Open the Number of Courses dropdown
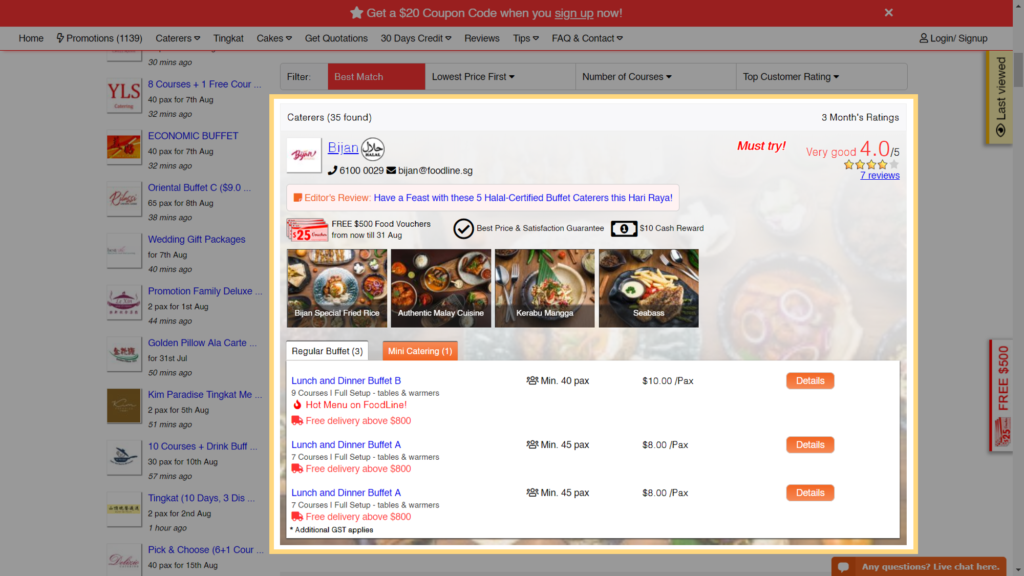This screenshot has width=1024, height=576. [x=626, y=77]
